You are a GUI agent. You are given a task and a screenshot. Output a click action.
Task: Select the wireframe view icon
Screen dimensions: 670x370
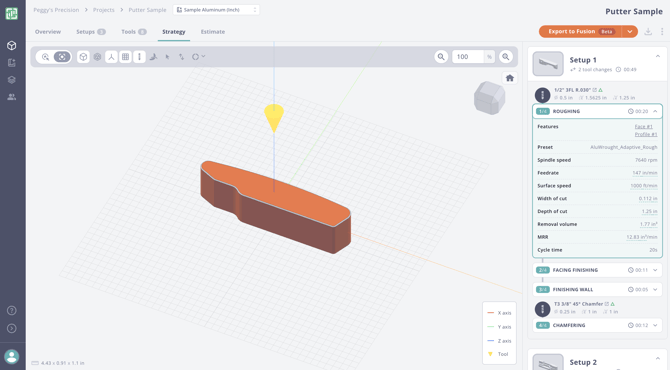point(97,57)
